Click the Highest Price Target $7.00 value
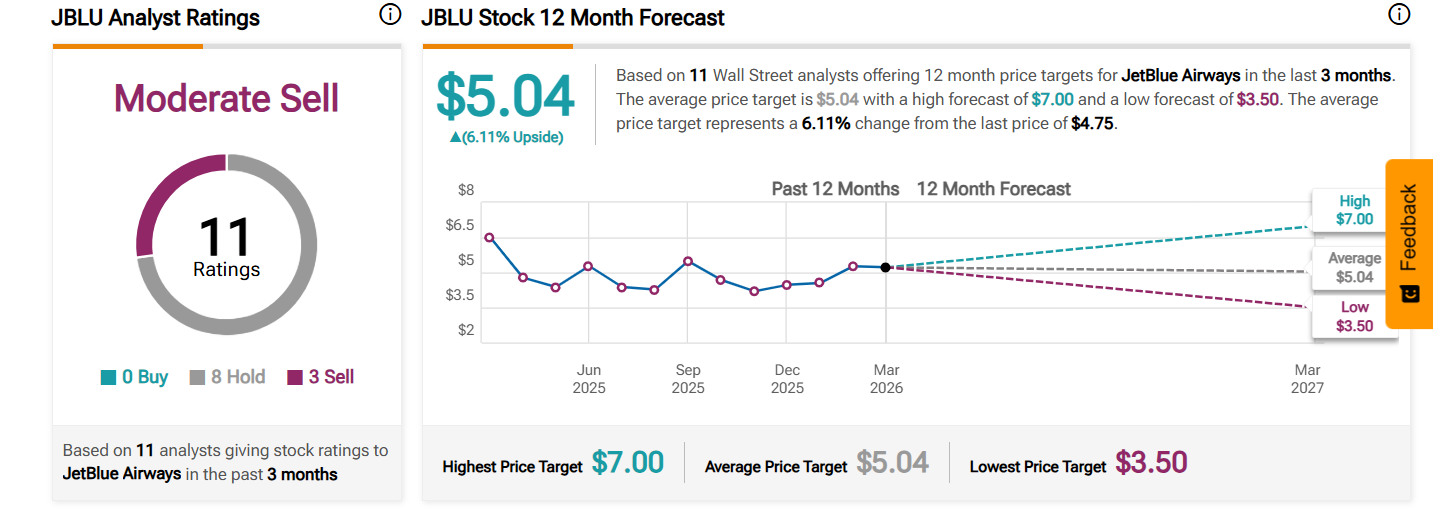This screenshot has width=1433, height=531. point(627,462)
